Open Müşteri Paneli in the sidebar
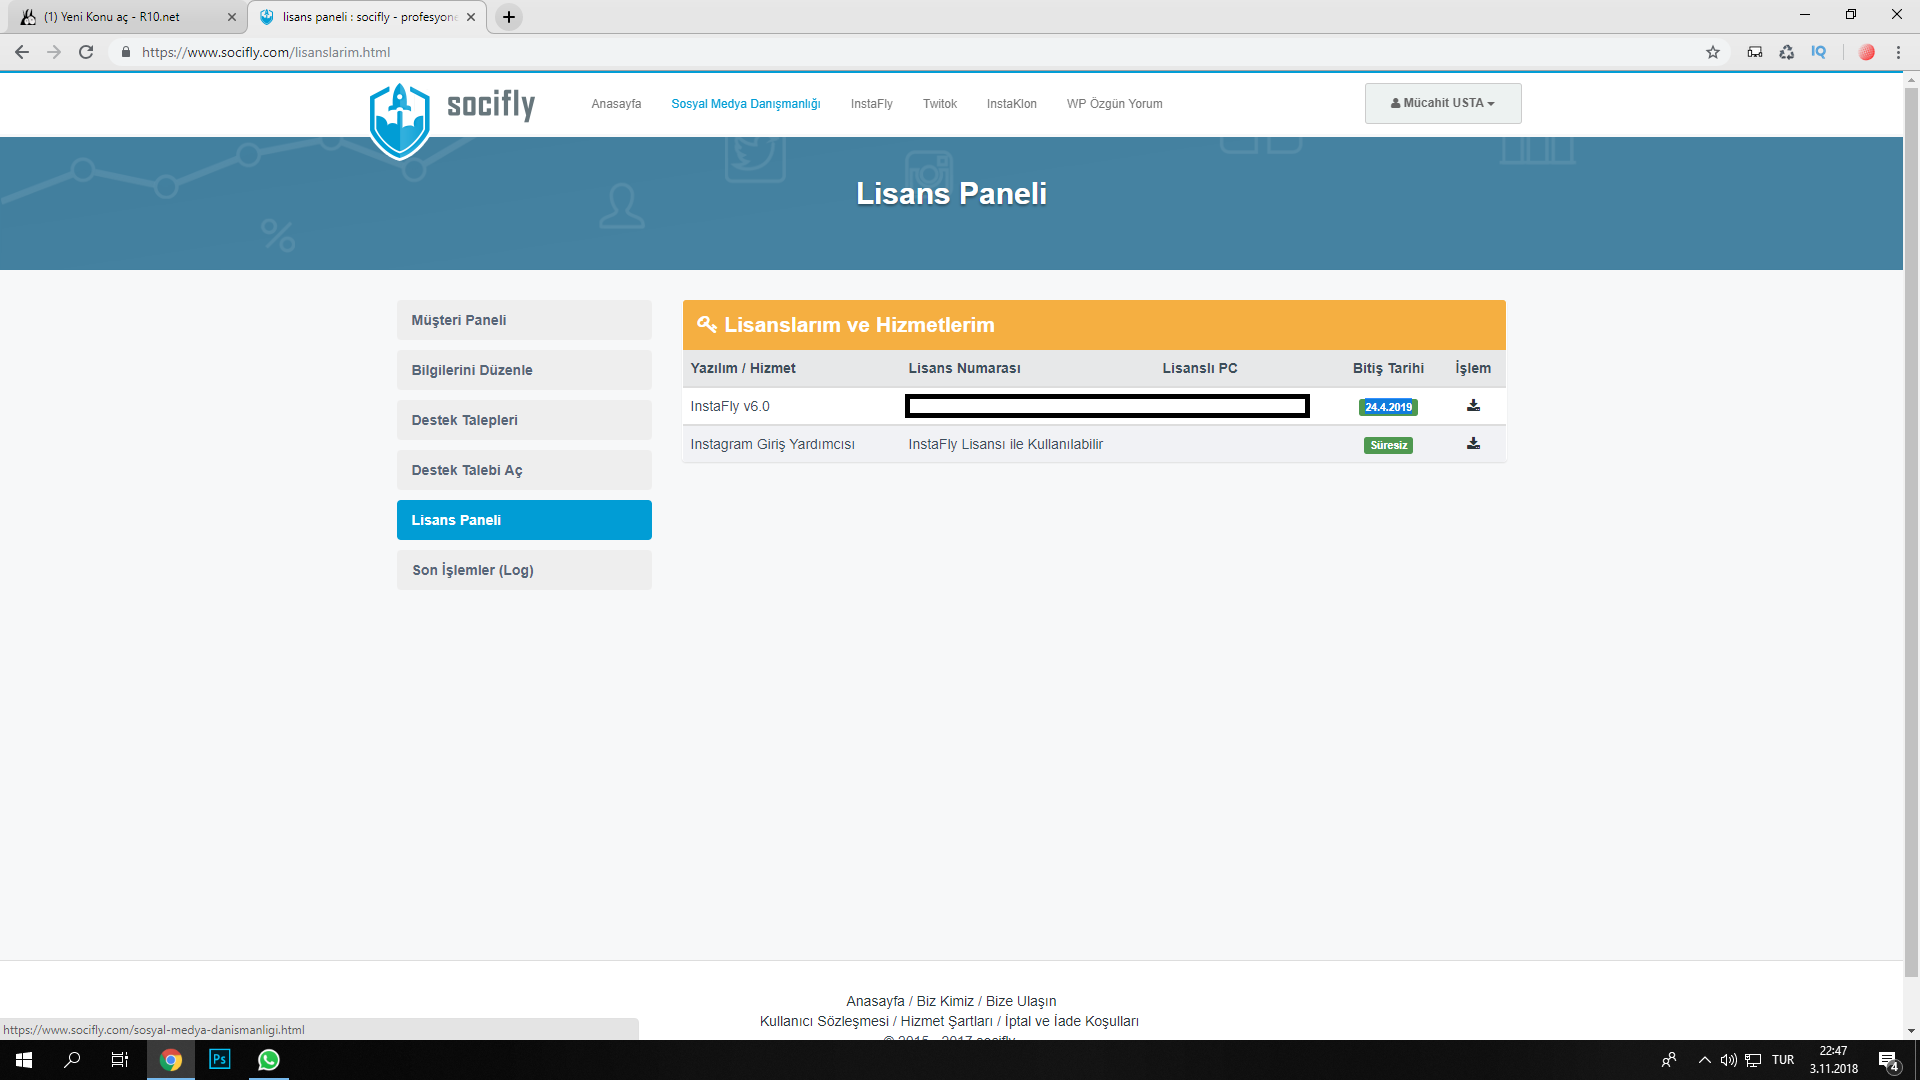1920x1080 pixels. point(524,320)
